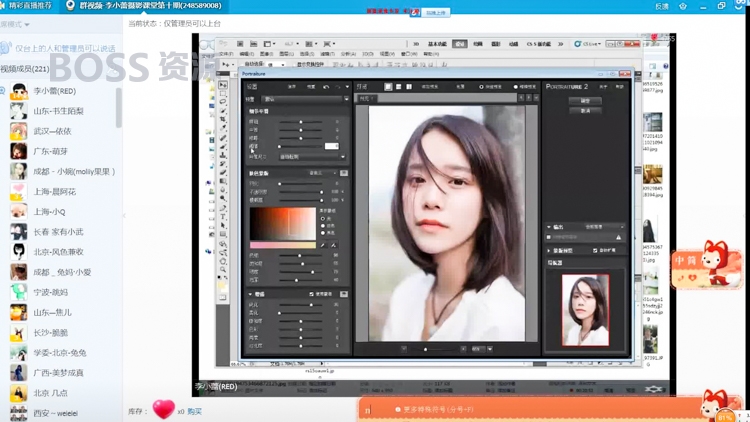Image resolution: width=750 pixels, height=422 pixels.
Task: Click the red heart gift icon
Action: click(x=164, y=410)
